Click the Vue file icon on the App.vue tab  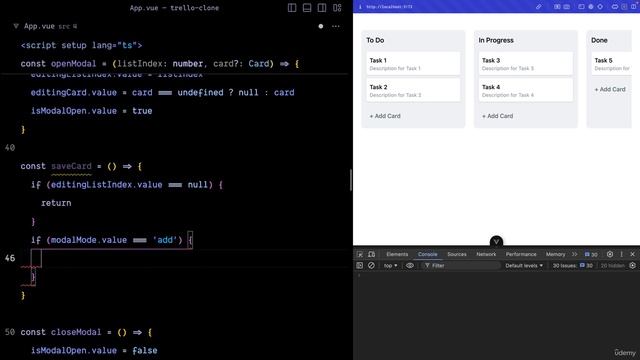click(x=16, y=26)
